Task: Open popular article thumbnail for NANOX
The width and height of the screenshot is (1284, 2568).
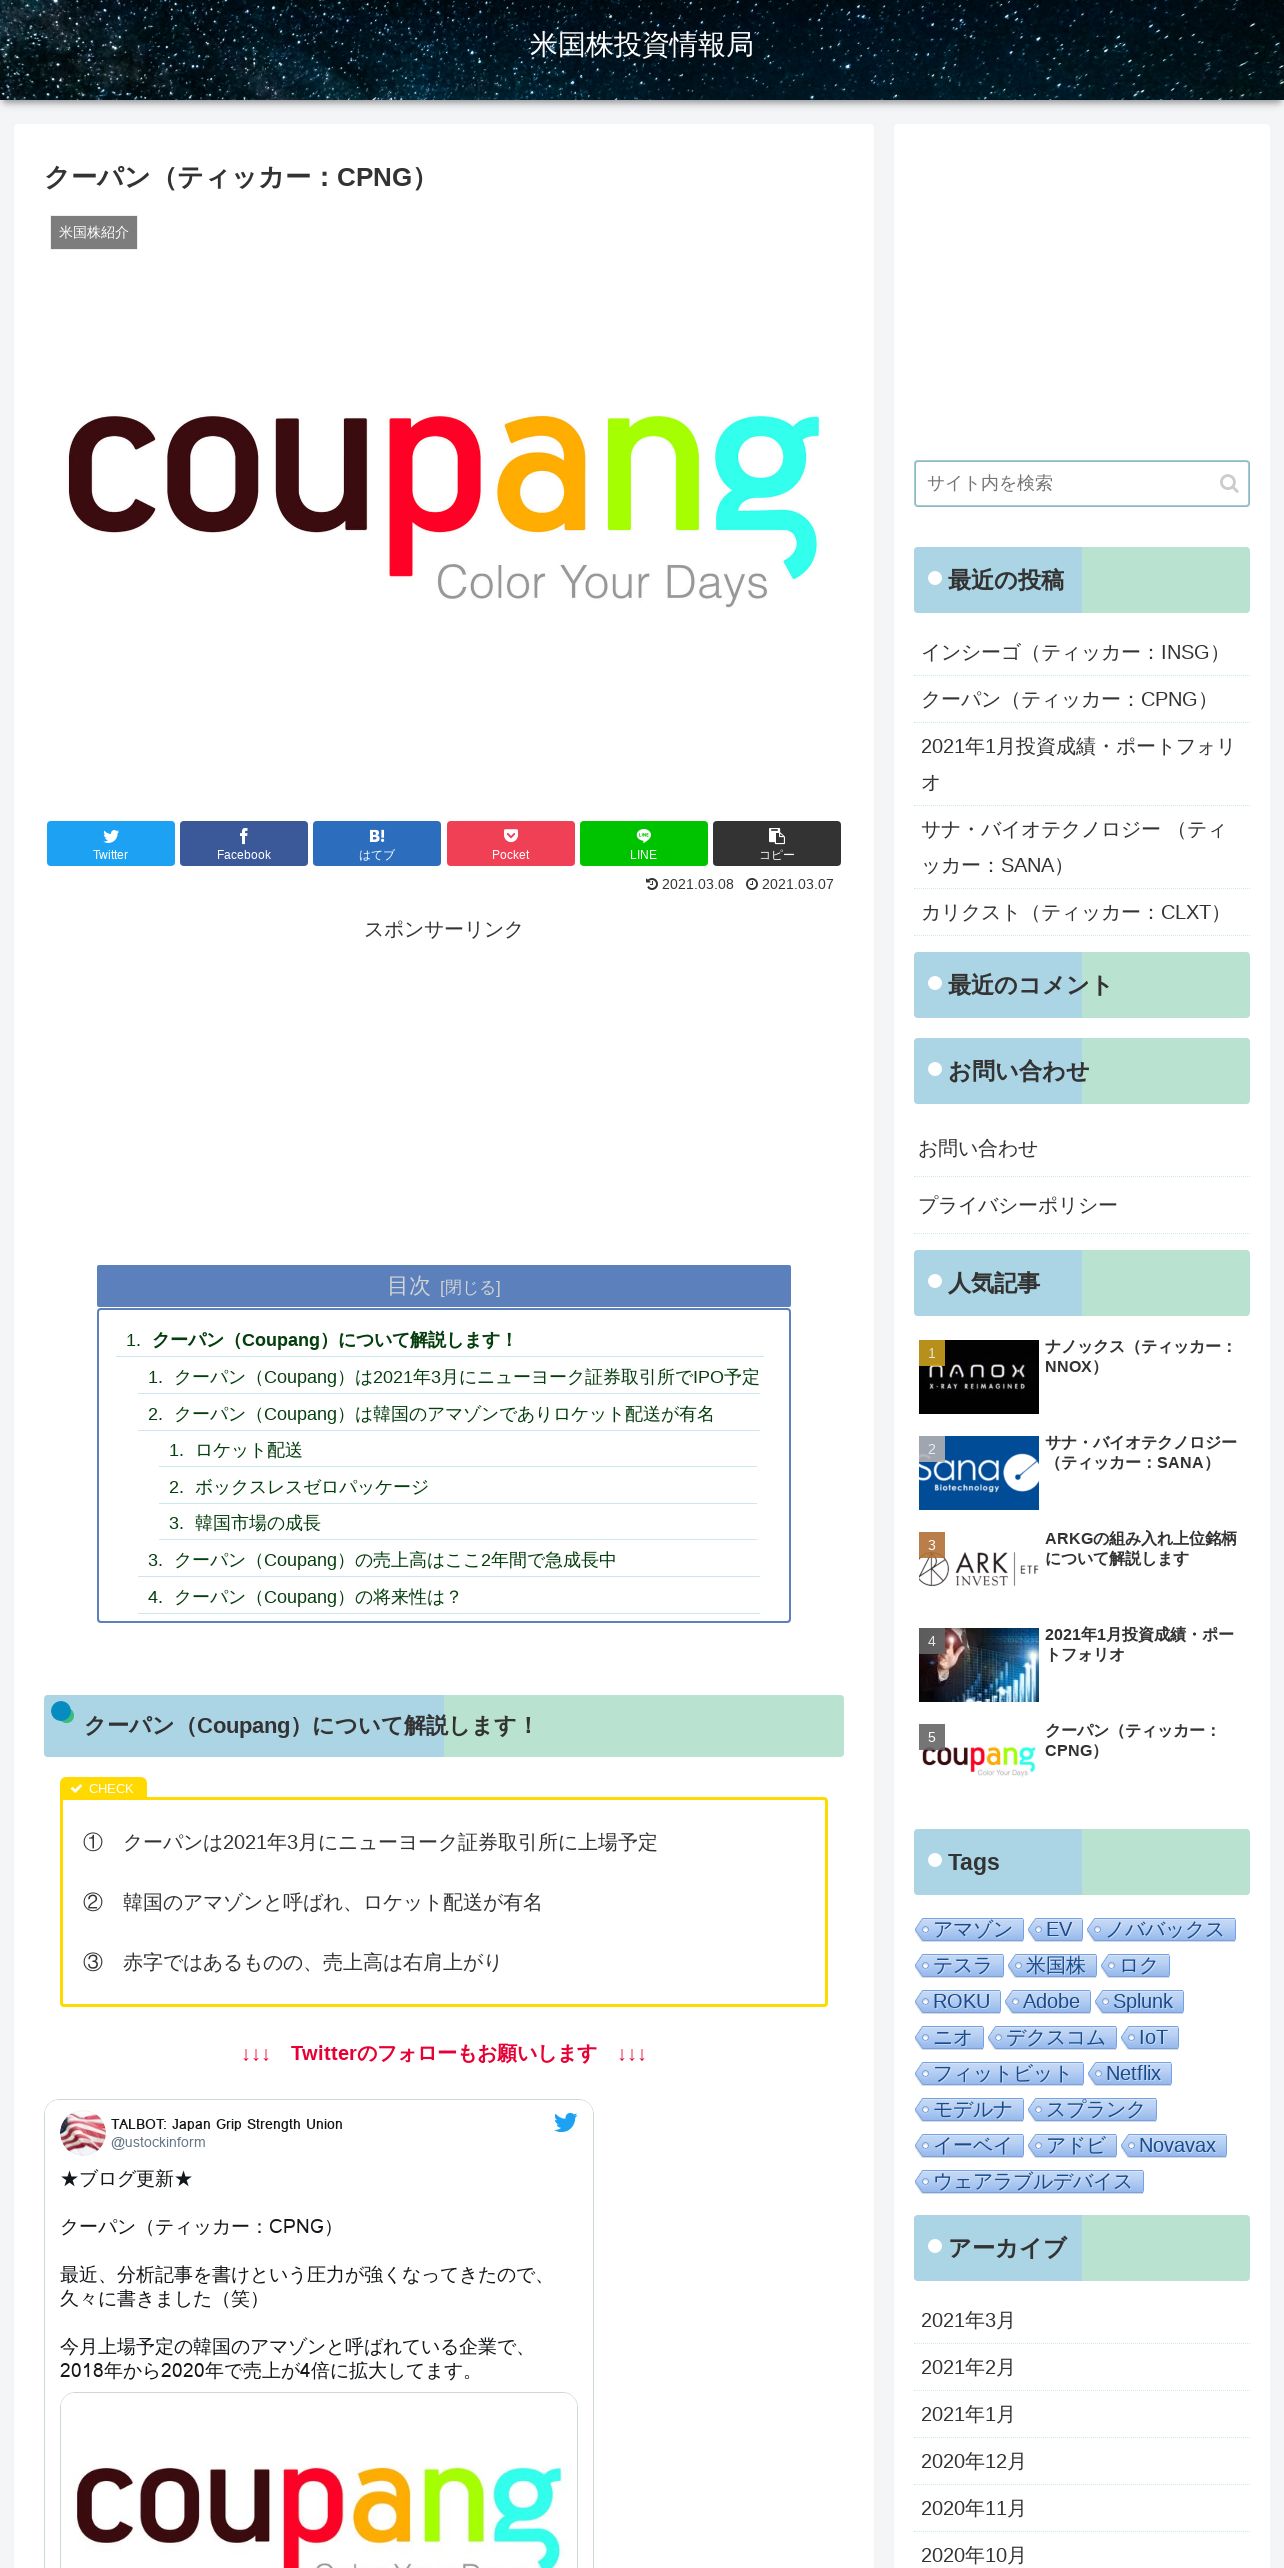Action: pyautogui.click(x=979, y=1376)
